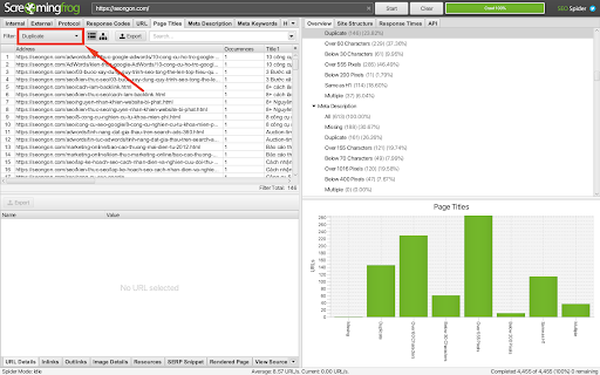Screen dimensions: 600x375
Task: Open the search box dropdown arrow
Action: click(292, 36)
